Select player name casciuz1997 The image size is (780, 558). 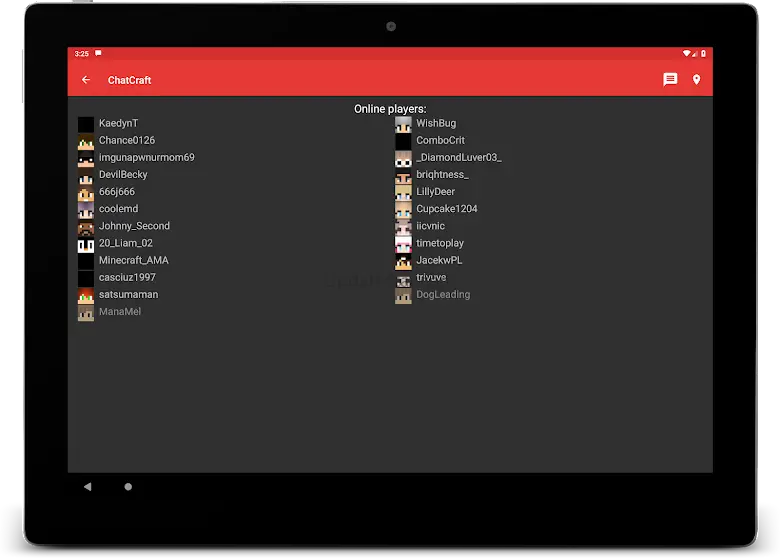pos(127,278)
